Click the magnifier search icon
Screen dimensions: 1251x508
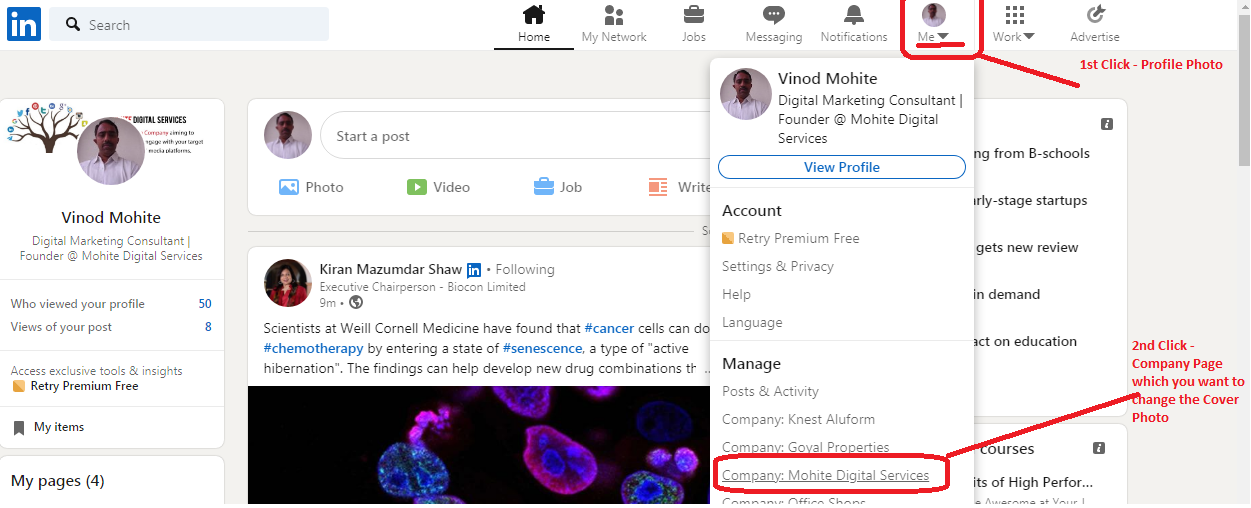click(x=73, y=24)
